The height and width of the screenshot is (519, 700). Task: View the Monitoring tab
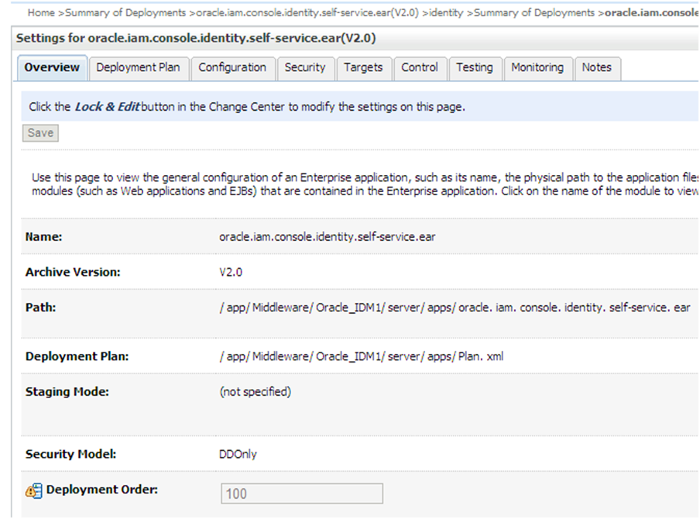(x=538, y=67)
